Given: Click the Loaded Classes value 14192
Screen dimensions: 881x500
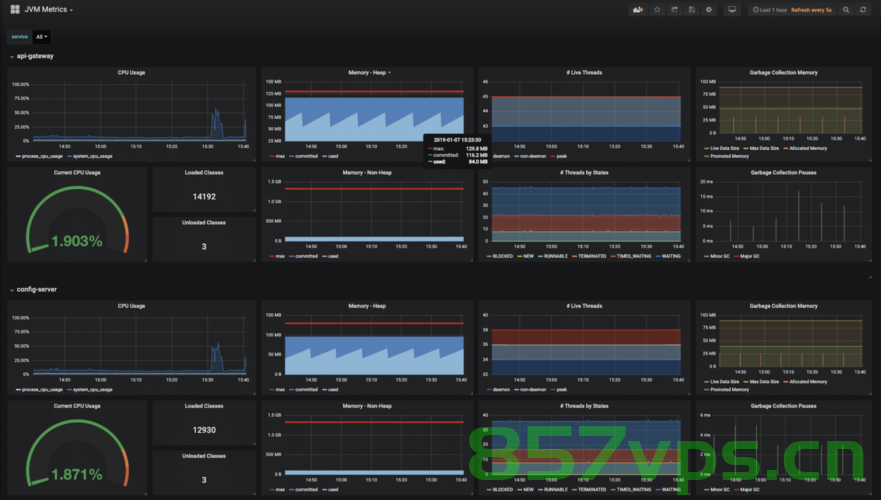Looking at the screenshot, I should (x=204, y=197).
